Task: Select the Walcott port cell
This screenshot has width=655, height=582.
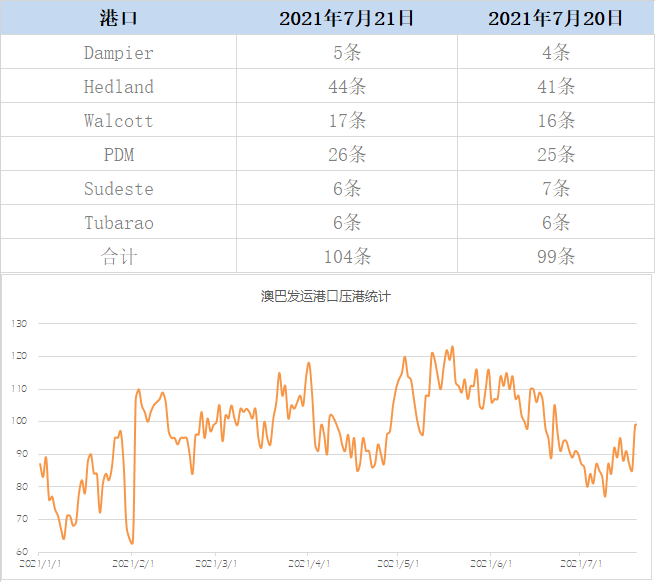Action: point(119,121)
